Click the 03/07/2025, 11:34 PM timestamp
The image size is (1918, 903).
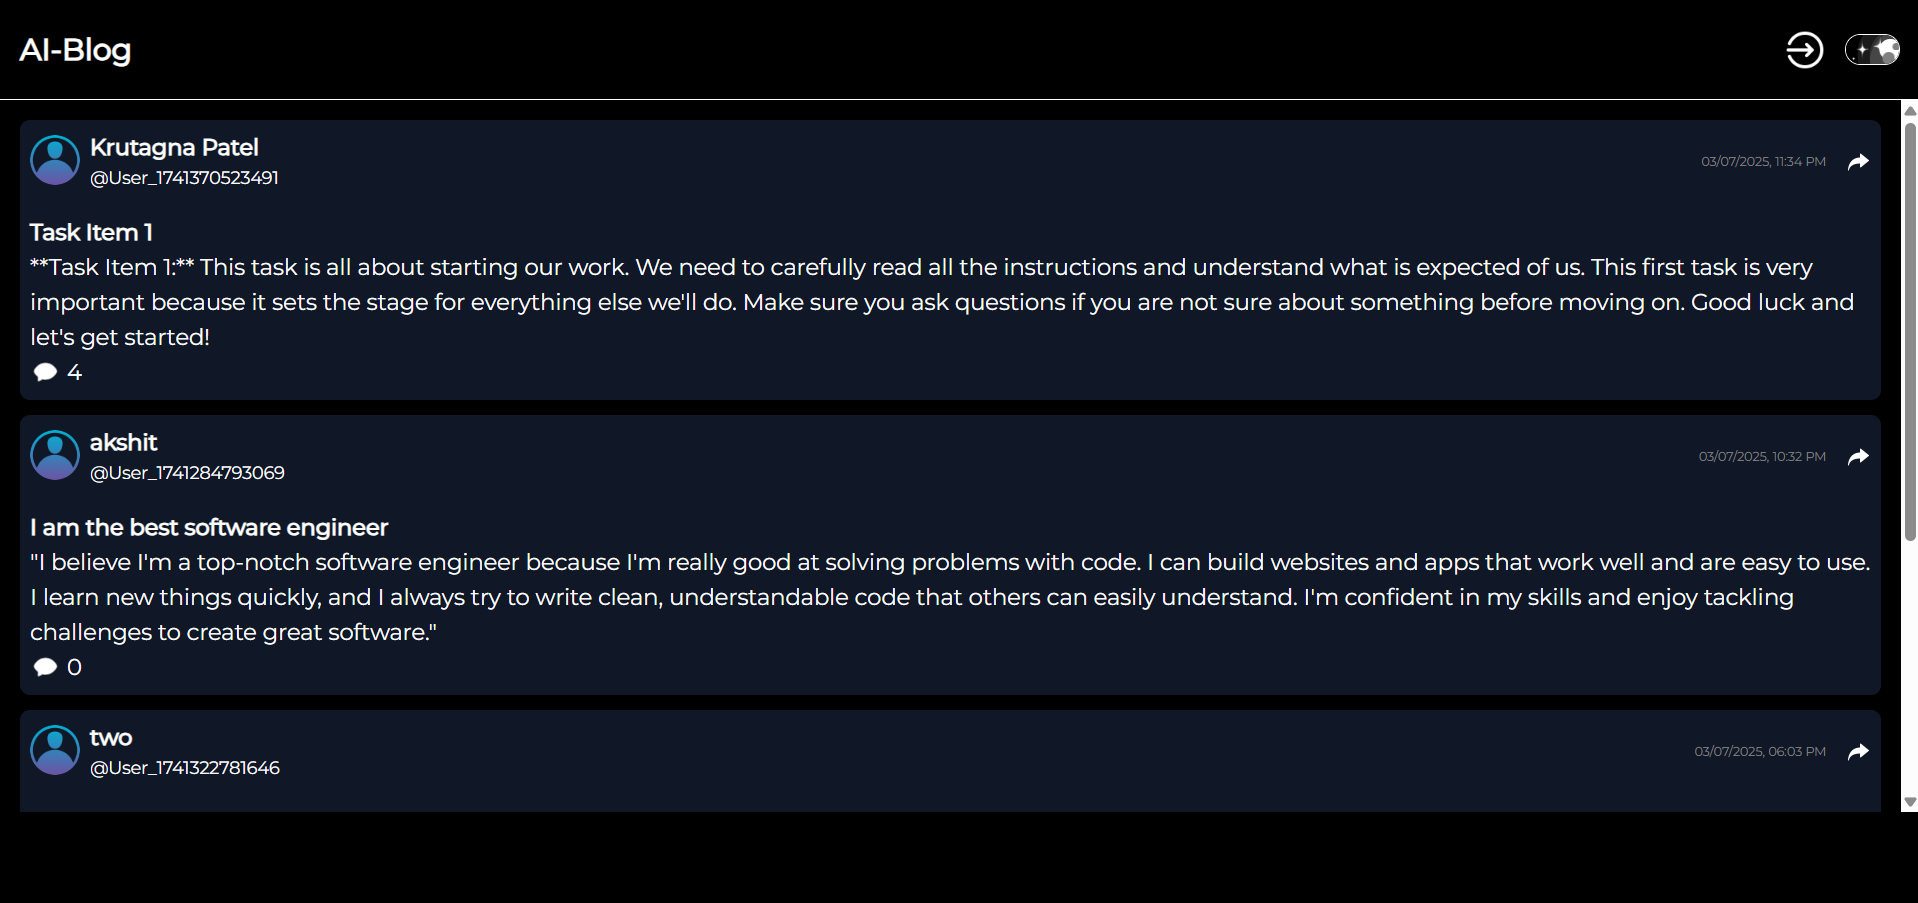1763,162
